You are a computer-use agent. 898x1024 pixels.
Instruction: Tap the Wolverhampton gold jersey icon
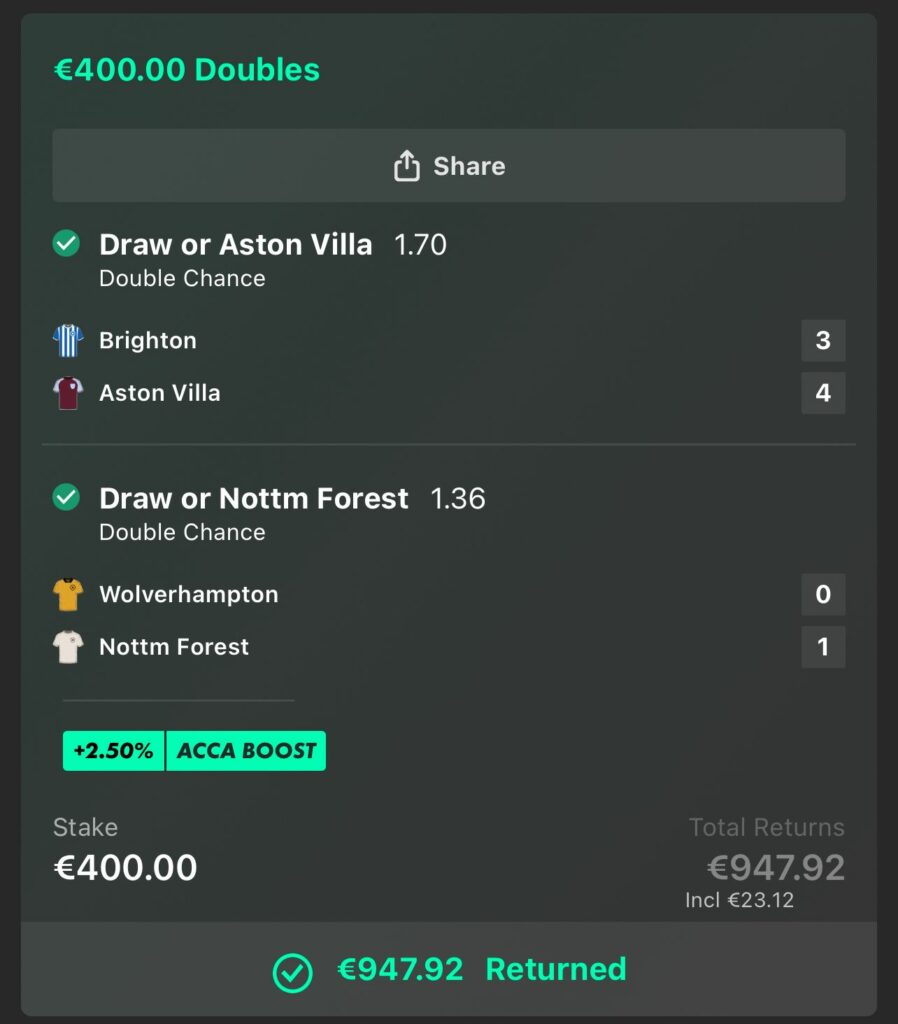68,595
